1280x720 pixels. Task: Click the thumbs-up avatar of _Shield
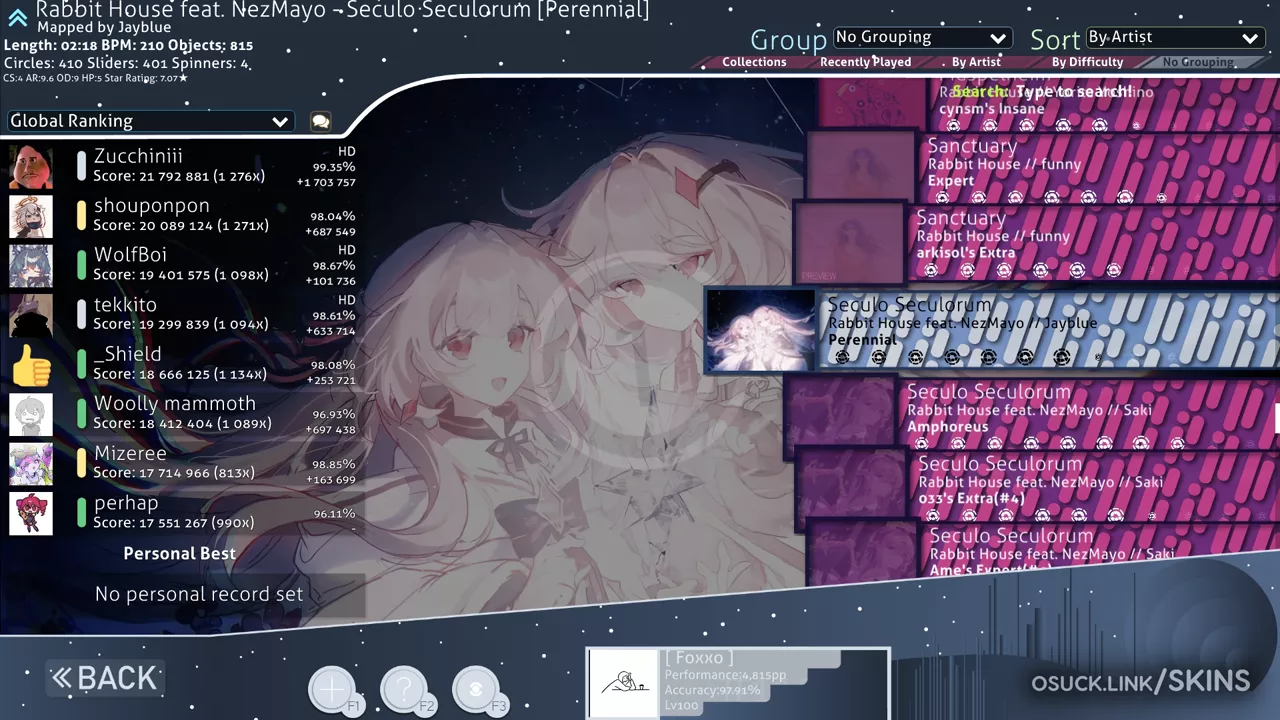[x=31, y=365]
